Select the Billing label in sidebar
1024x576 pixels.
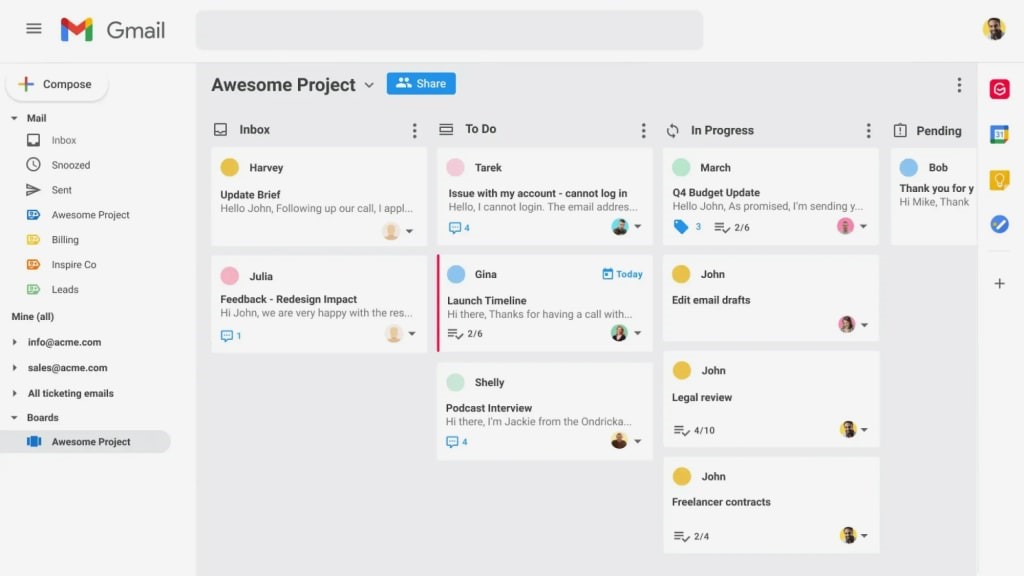tap(65, 240)
